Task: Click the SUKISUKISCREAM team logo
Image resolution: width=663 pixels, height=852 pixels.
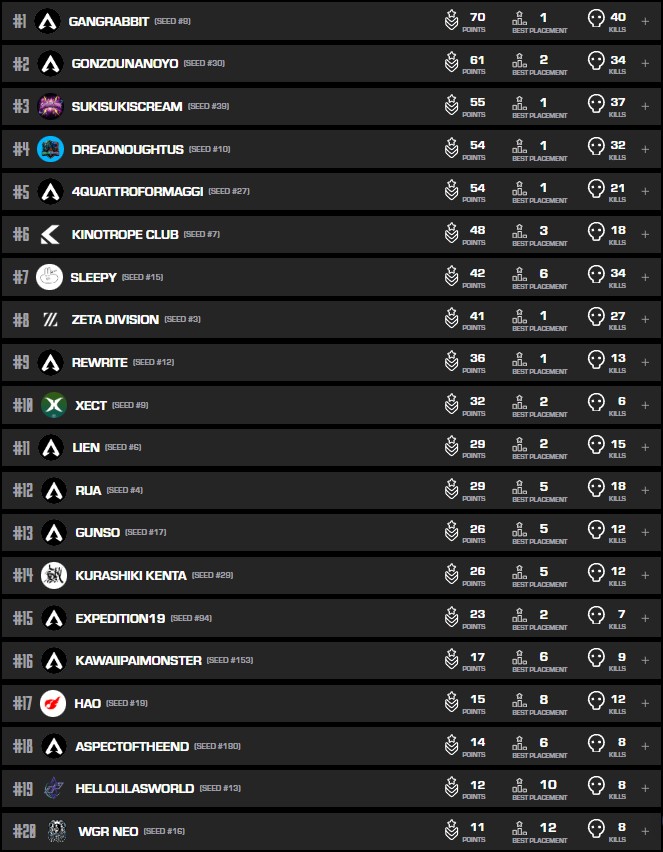Action: click(x=50, y=106)
